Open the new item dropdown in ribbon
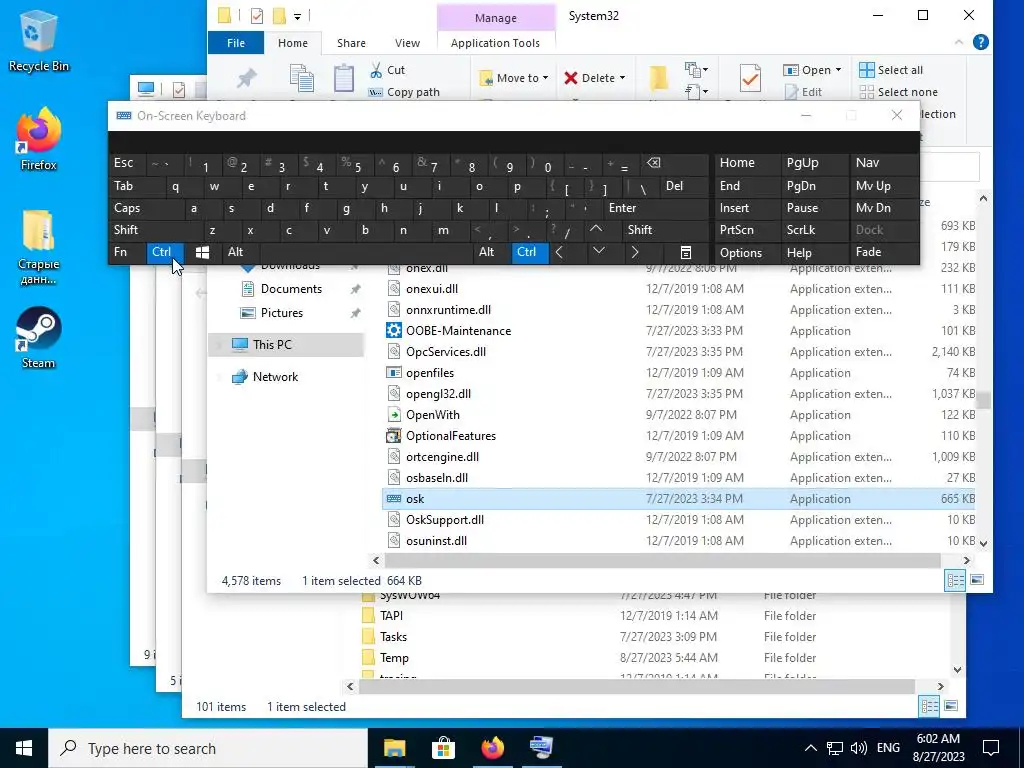Screen dimensions: 1024x768 click(x=695, y=69)
